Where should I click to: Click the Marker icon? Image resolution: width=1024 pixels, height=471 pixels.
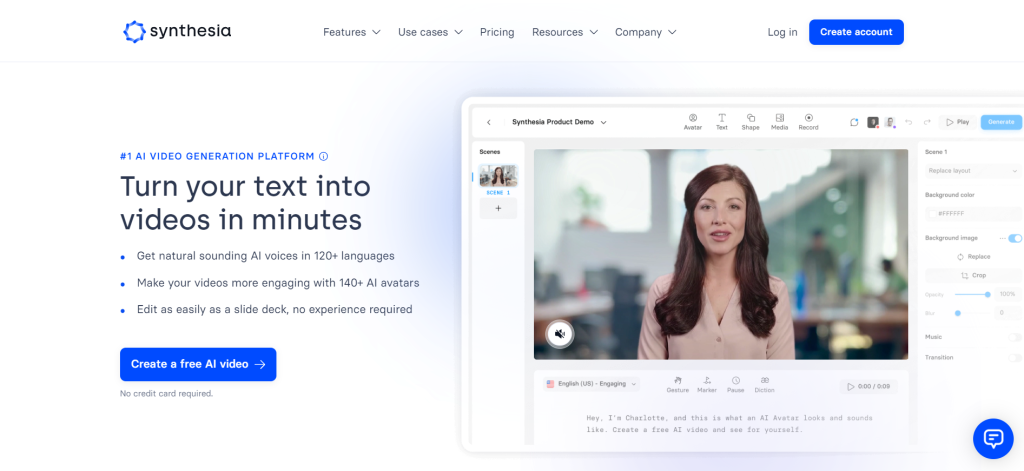click(x=707, y=385)
